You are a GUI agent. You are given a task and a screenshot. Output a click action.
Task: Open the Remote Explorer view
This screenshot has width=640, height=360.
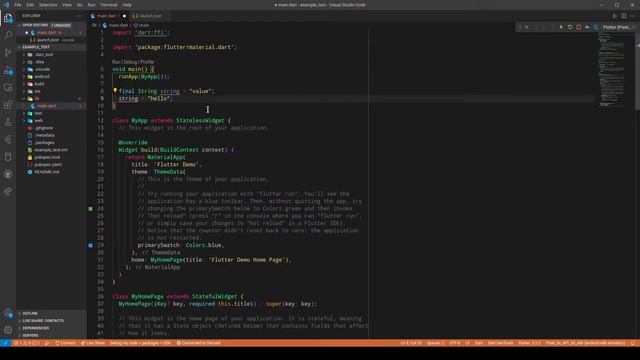click(8, 87)
